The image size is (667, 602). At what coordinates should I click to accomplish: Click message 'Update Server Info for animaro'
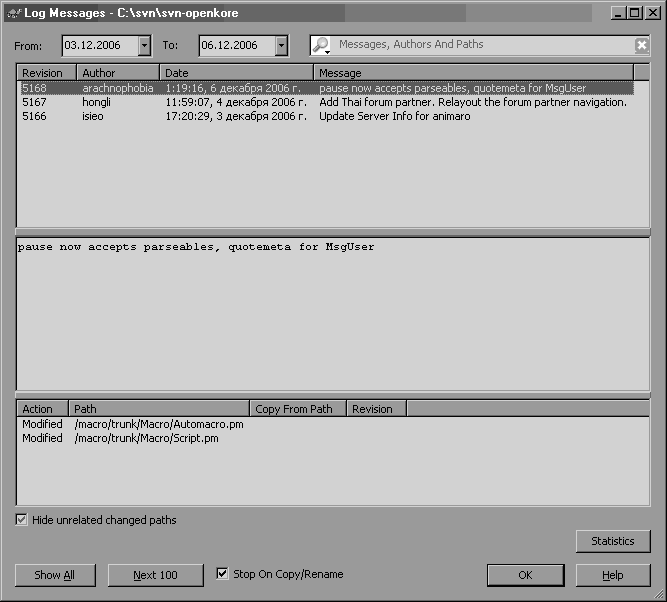coord(395,116)
